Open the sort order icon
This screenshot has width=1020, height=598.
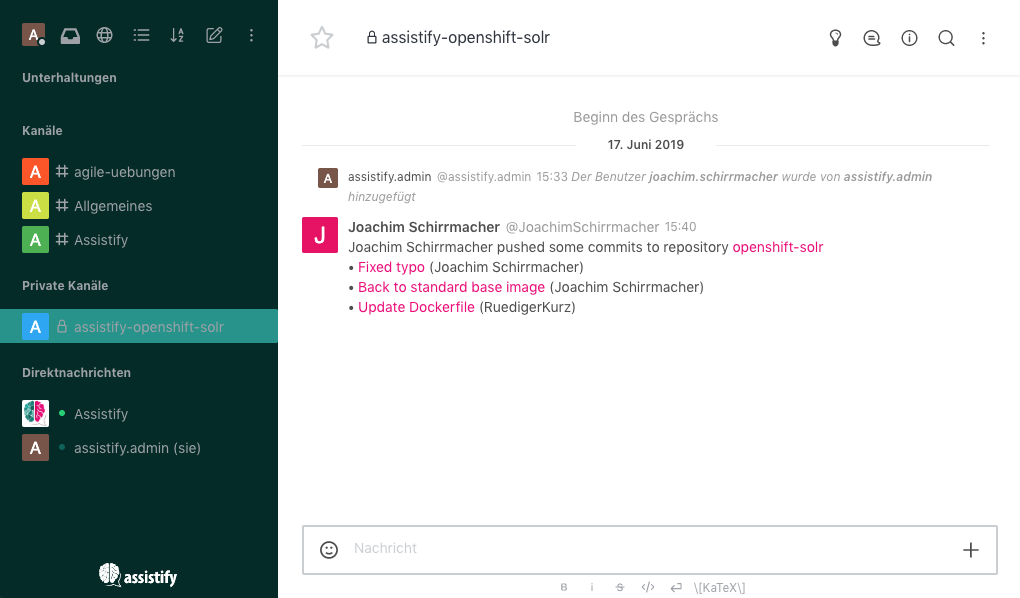177,35
